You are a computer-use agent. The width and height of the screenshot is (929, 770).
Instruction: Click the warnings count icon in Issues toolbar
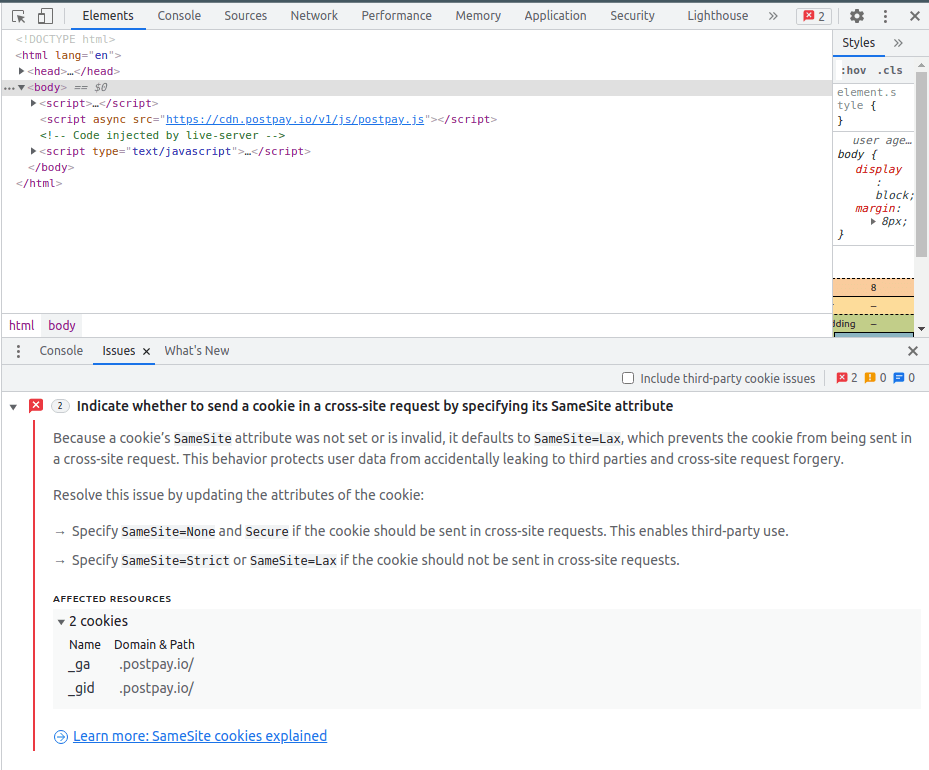870,378
